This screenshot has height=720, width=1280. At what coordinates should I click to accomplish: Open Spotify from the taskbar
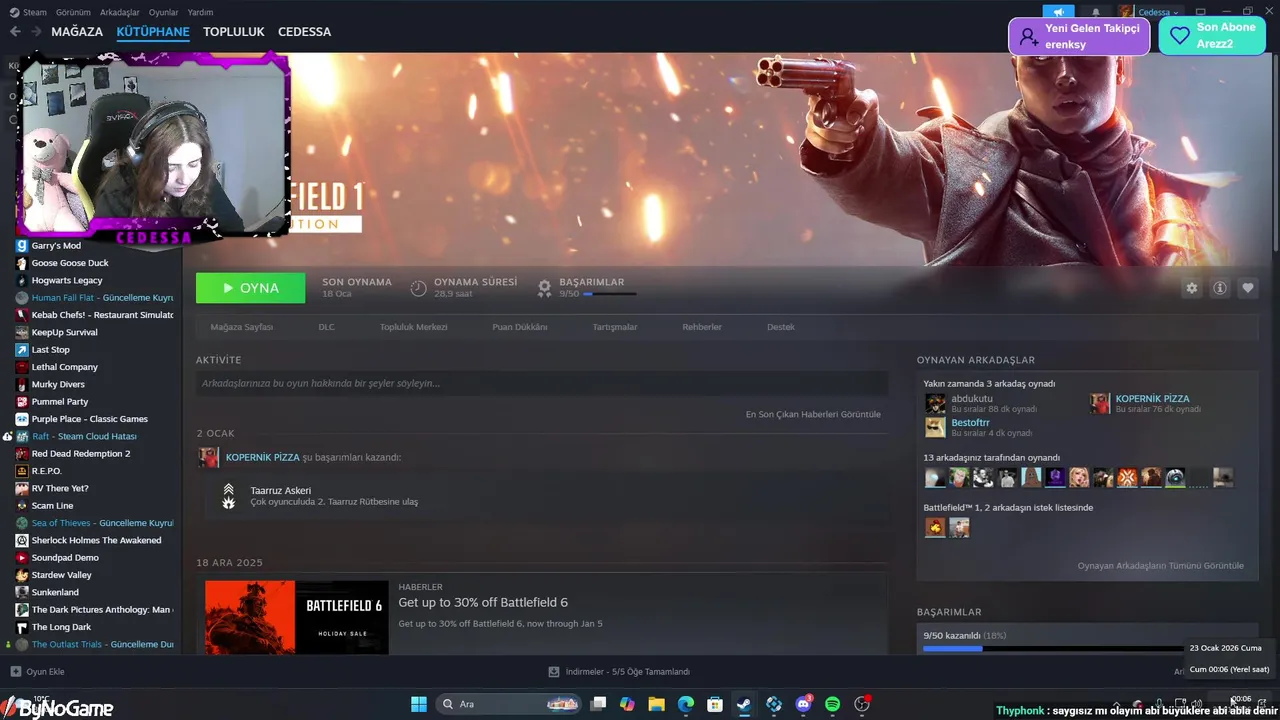click(832, 704)
